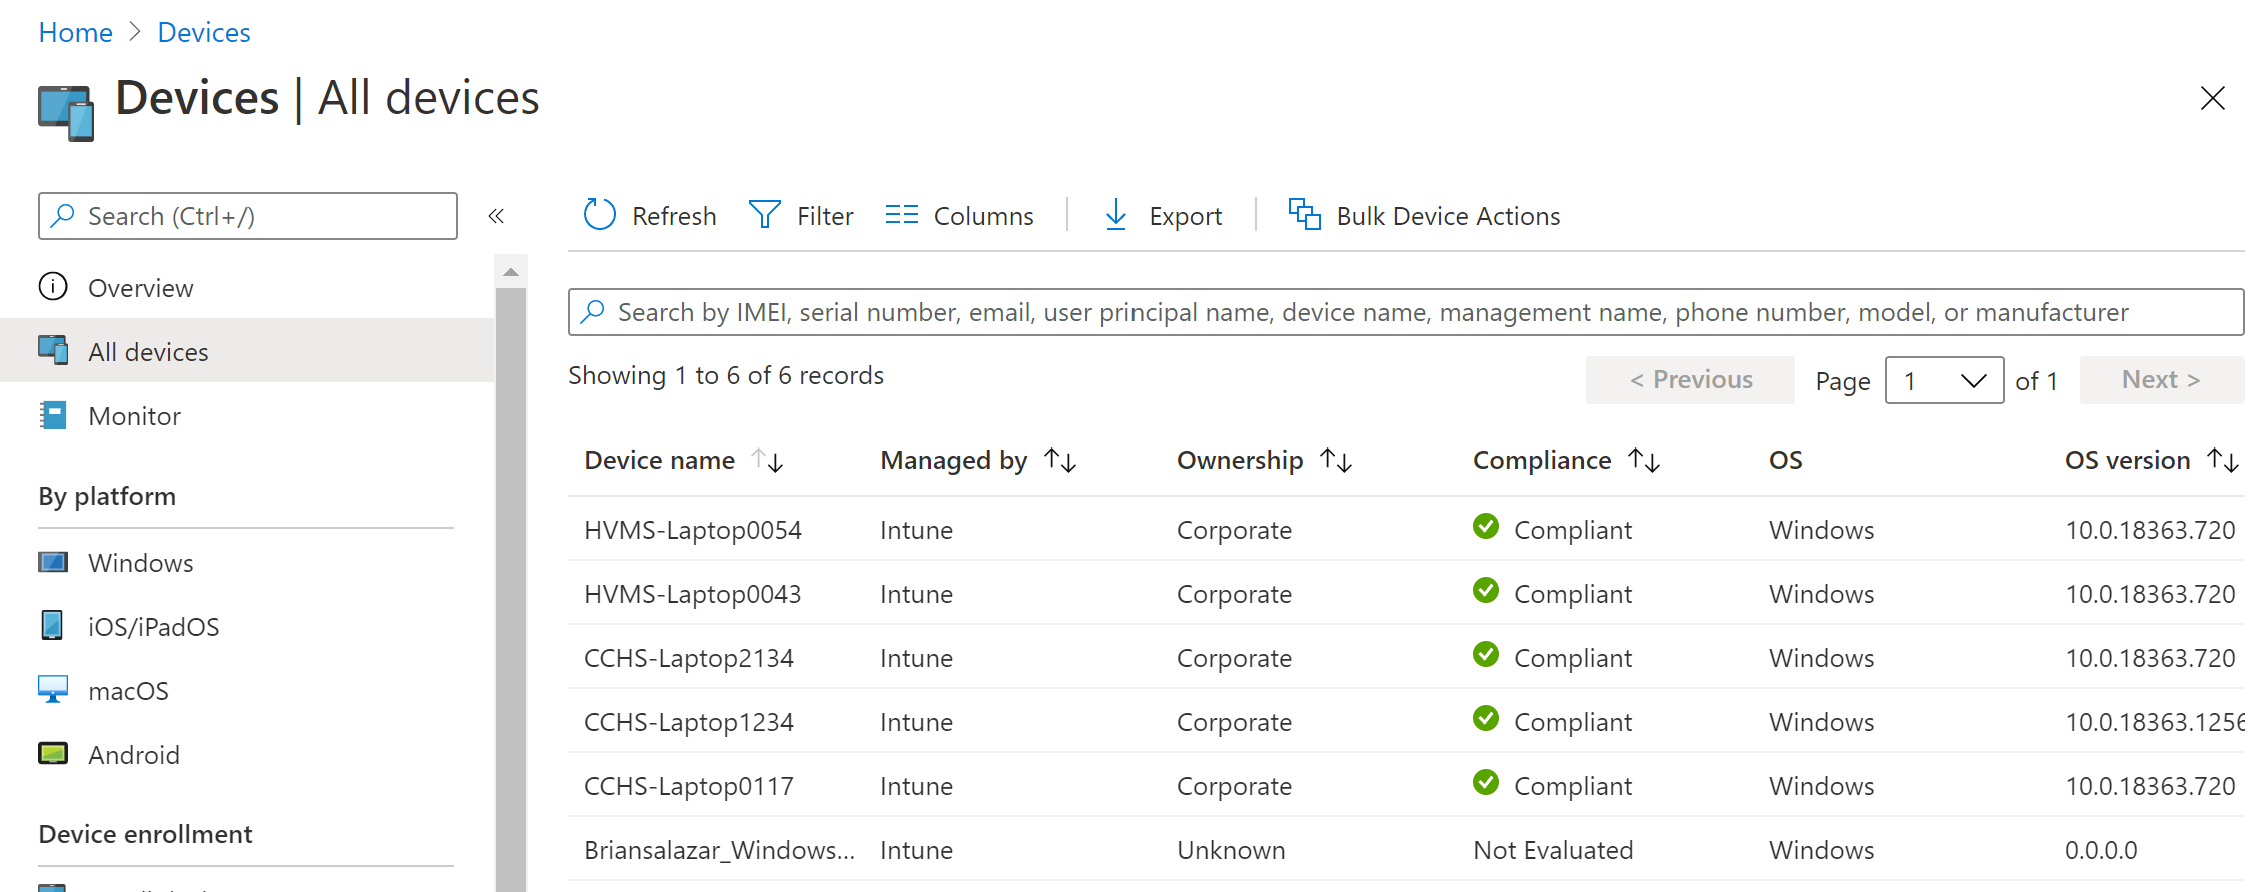Click the Columns toolbar label

(983, 216)
